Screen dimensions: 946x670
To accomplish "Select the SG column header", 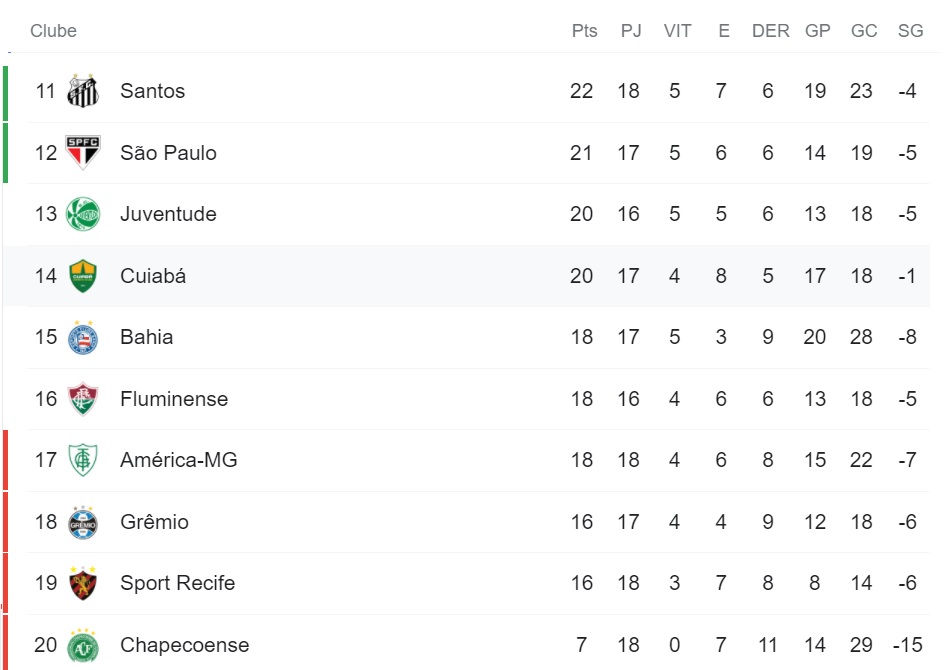I will [x=910, y=31].
